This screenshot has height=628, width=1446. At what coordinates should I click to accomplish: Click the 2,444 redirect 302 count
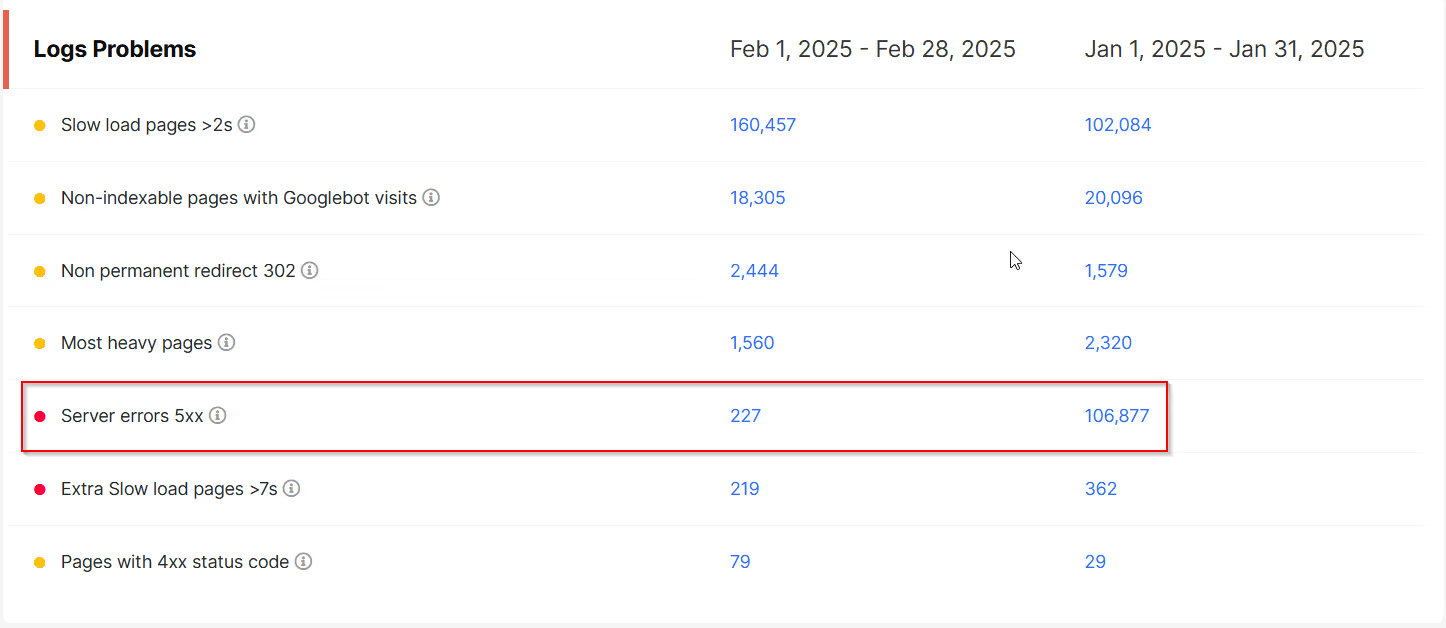coord(754,271)
